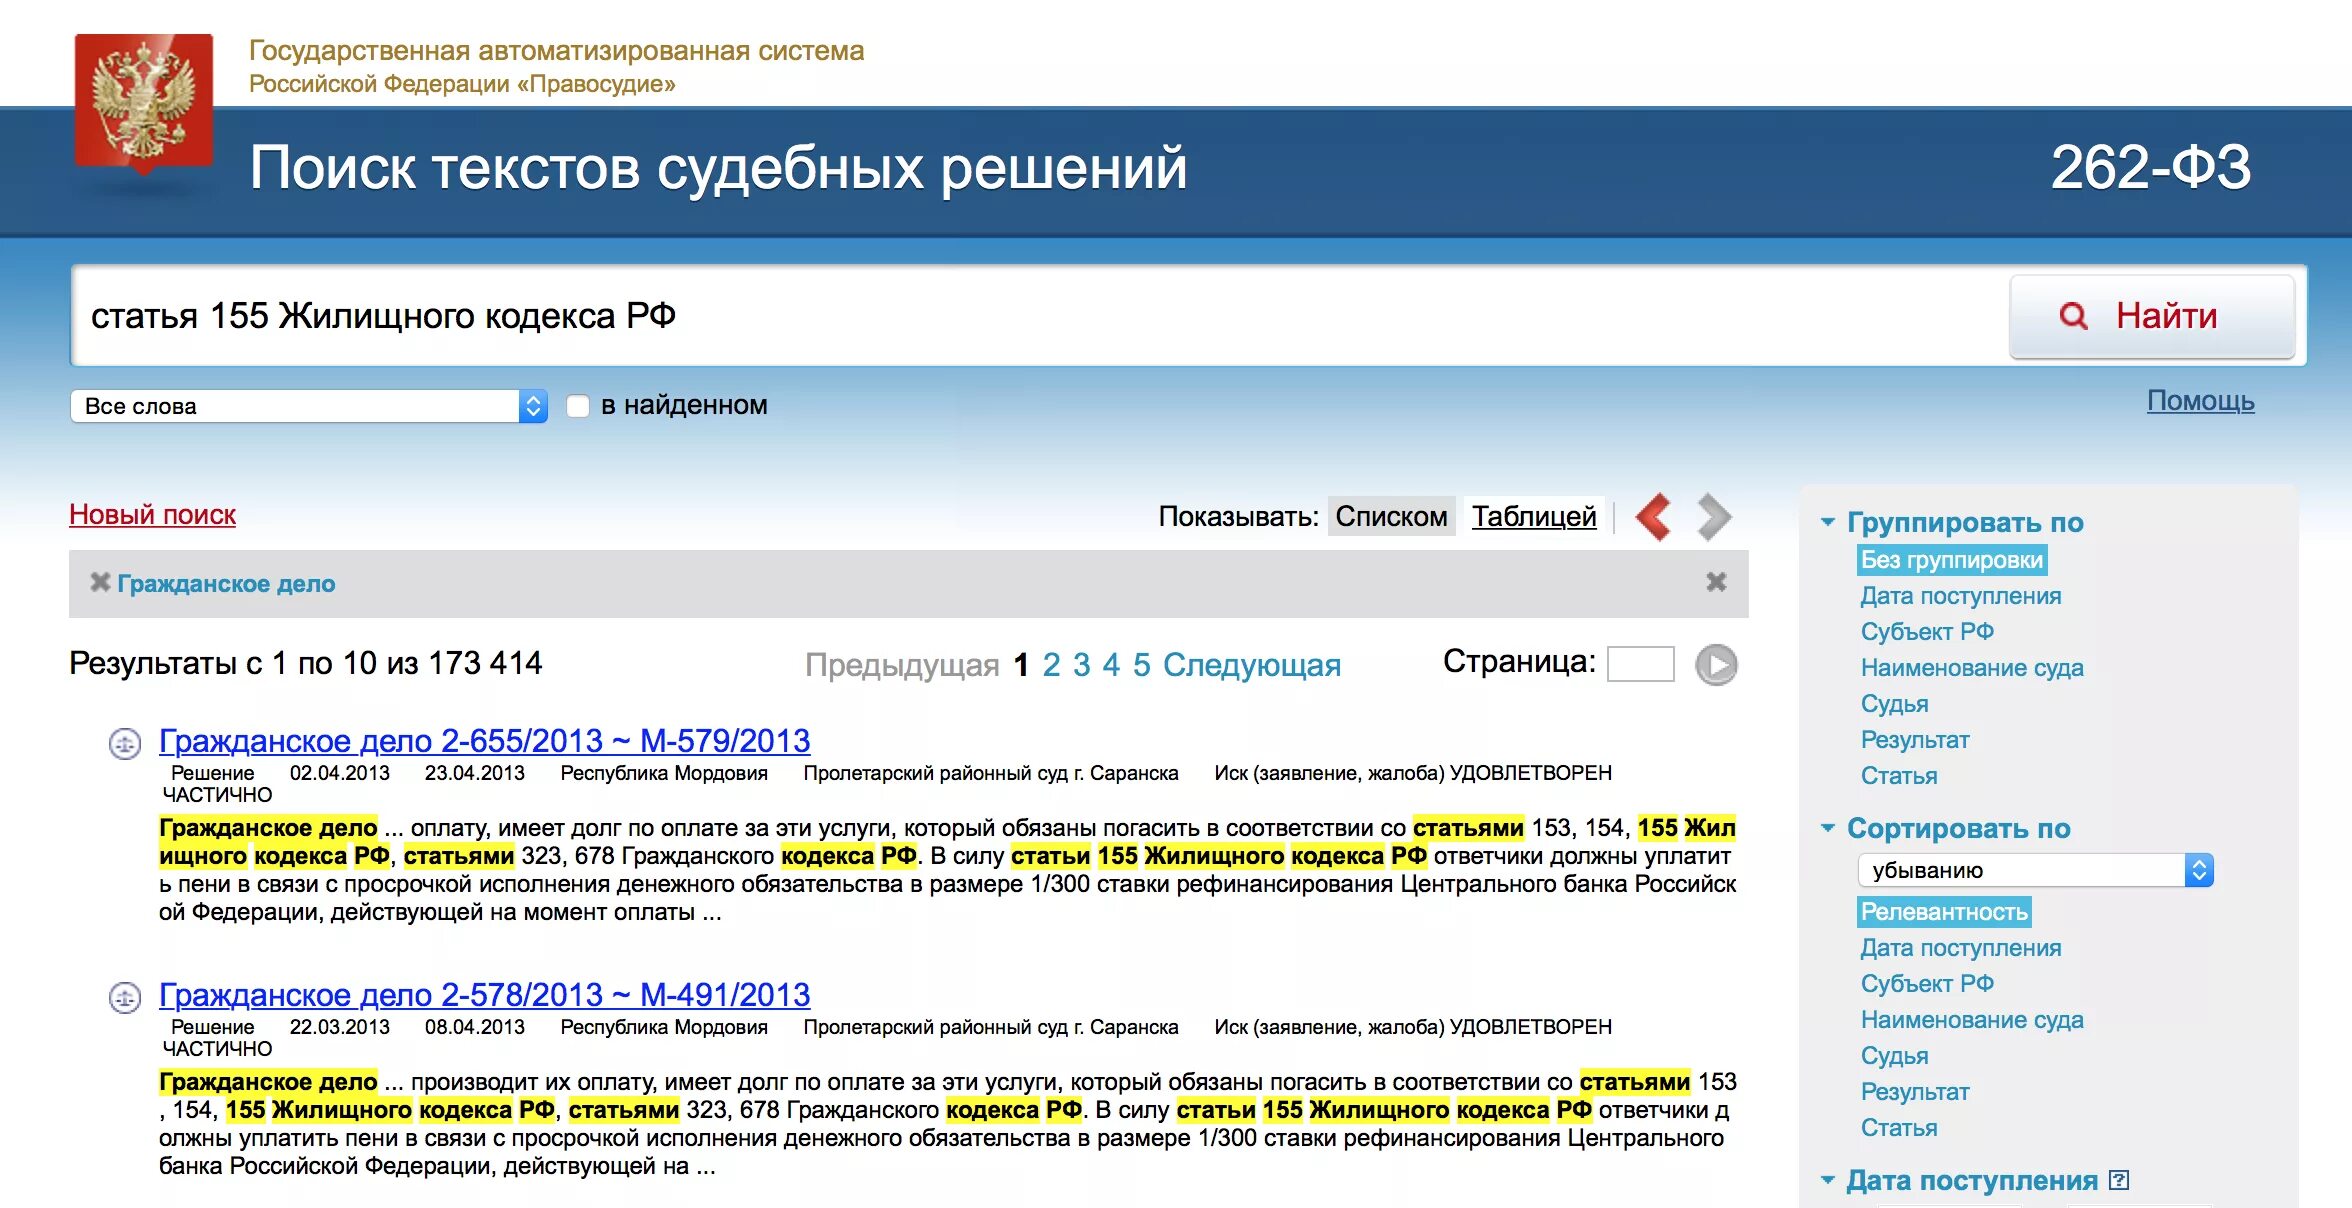Collapse the 'Группировать по' section

pos(1828,522)
